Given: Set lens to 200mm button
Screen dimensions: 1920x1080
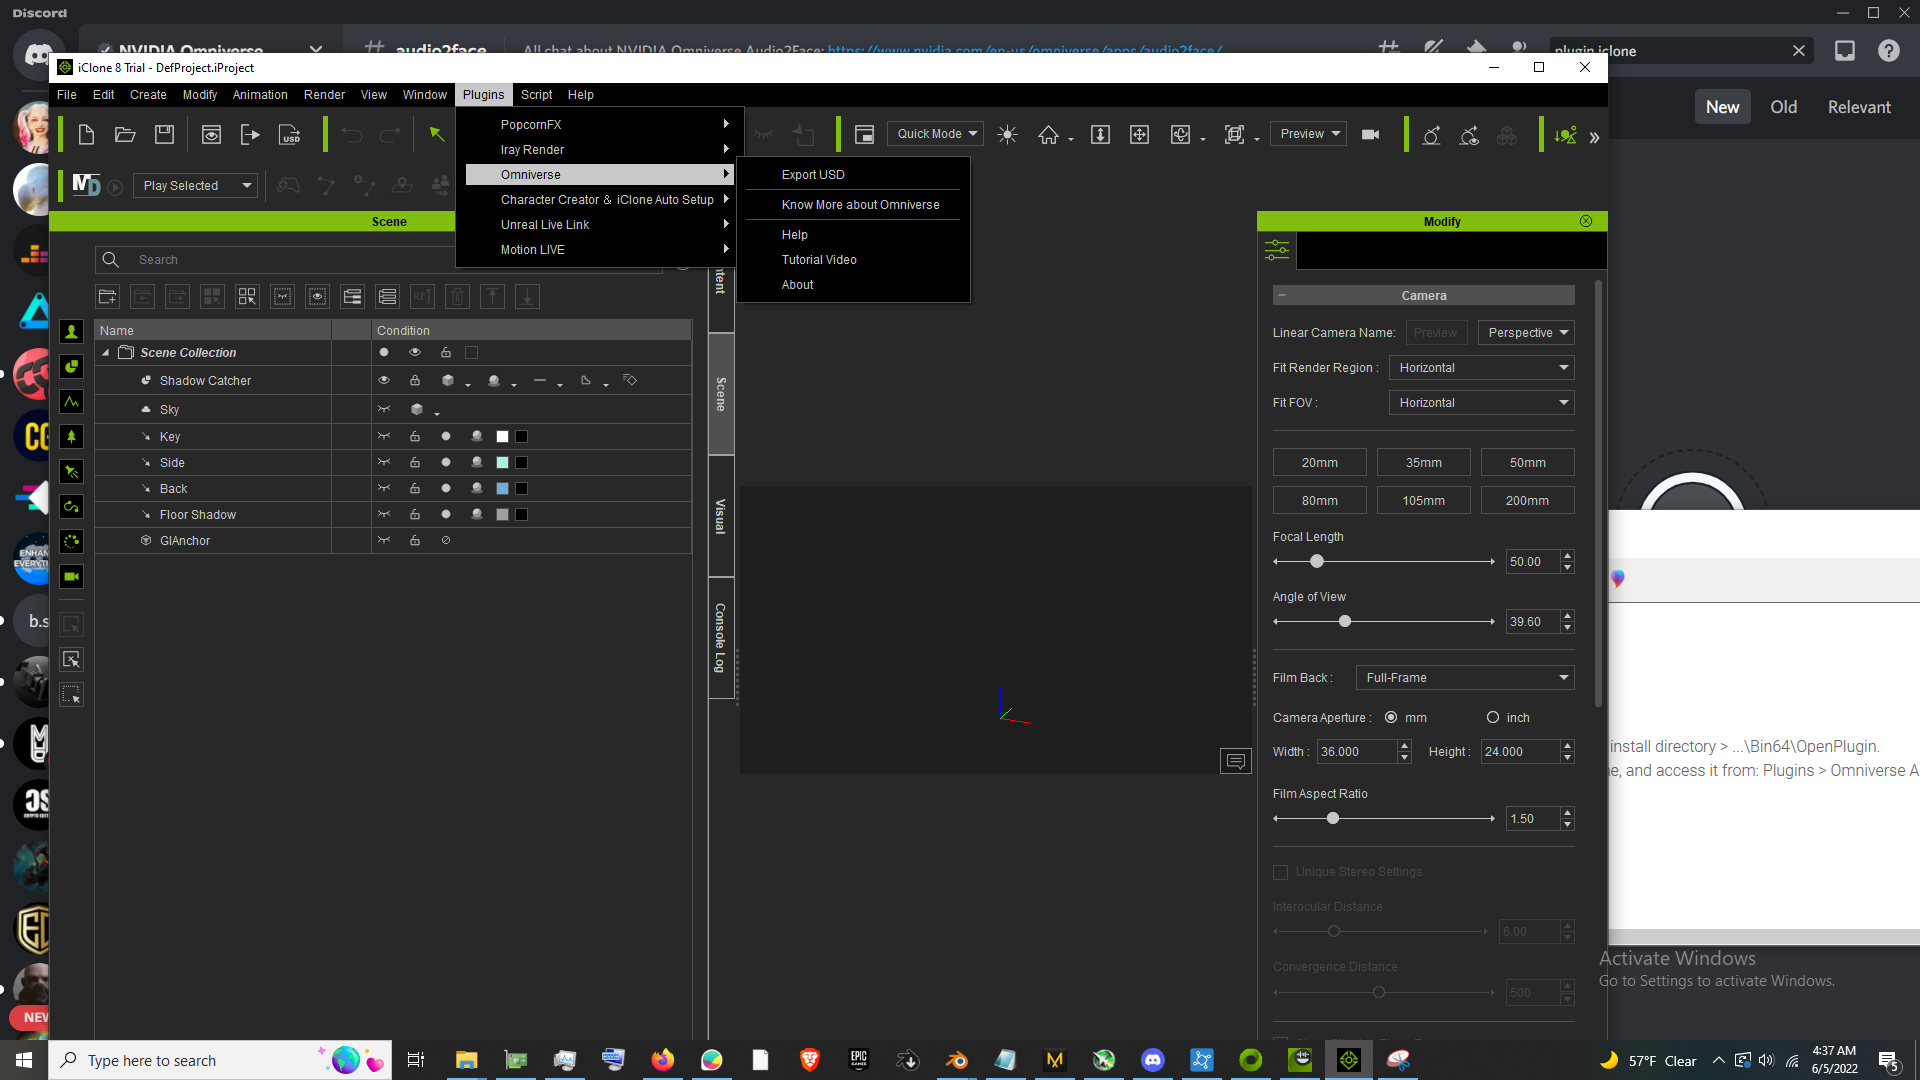Looking at the screenshot, I should [x=1527, y=500].
